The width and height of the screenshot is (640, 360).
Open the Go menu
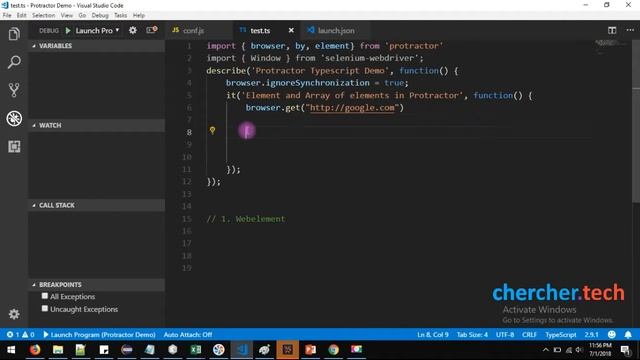coord(82,15)
